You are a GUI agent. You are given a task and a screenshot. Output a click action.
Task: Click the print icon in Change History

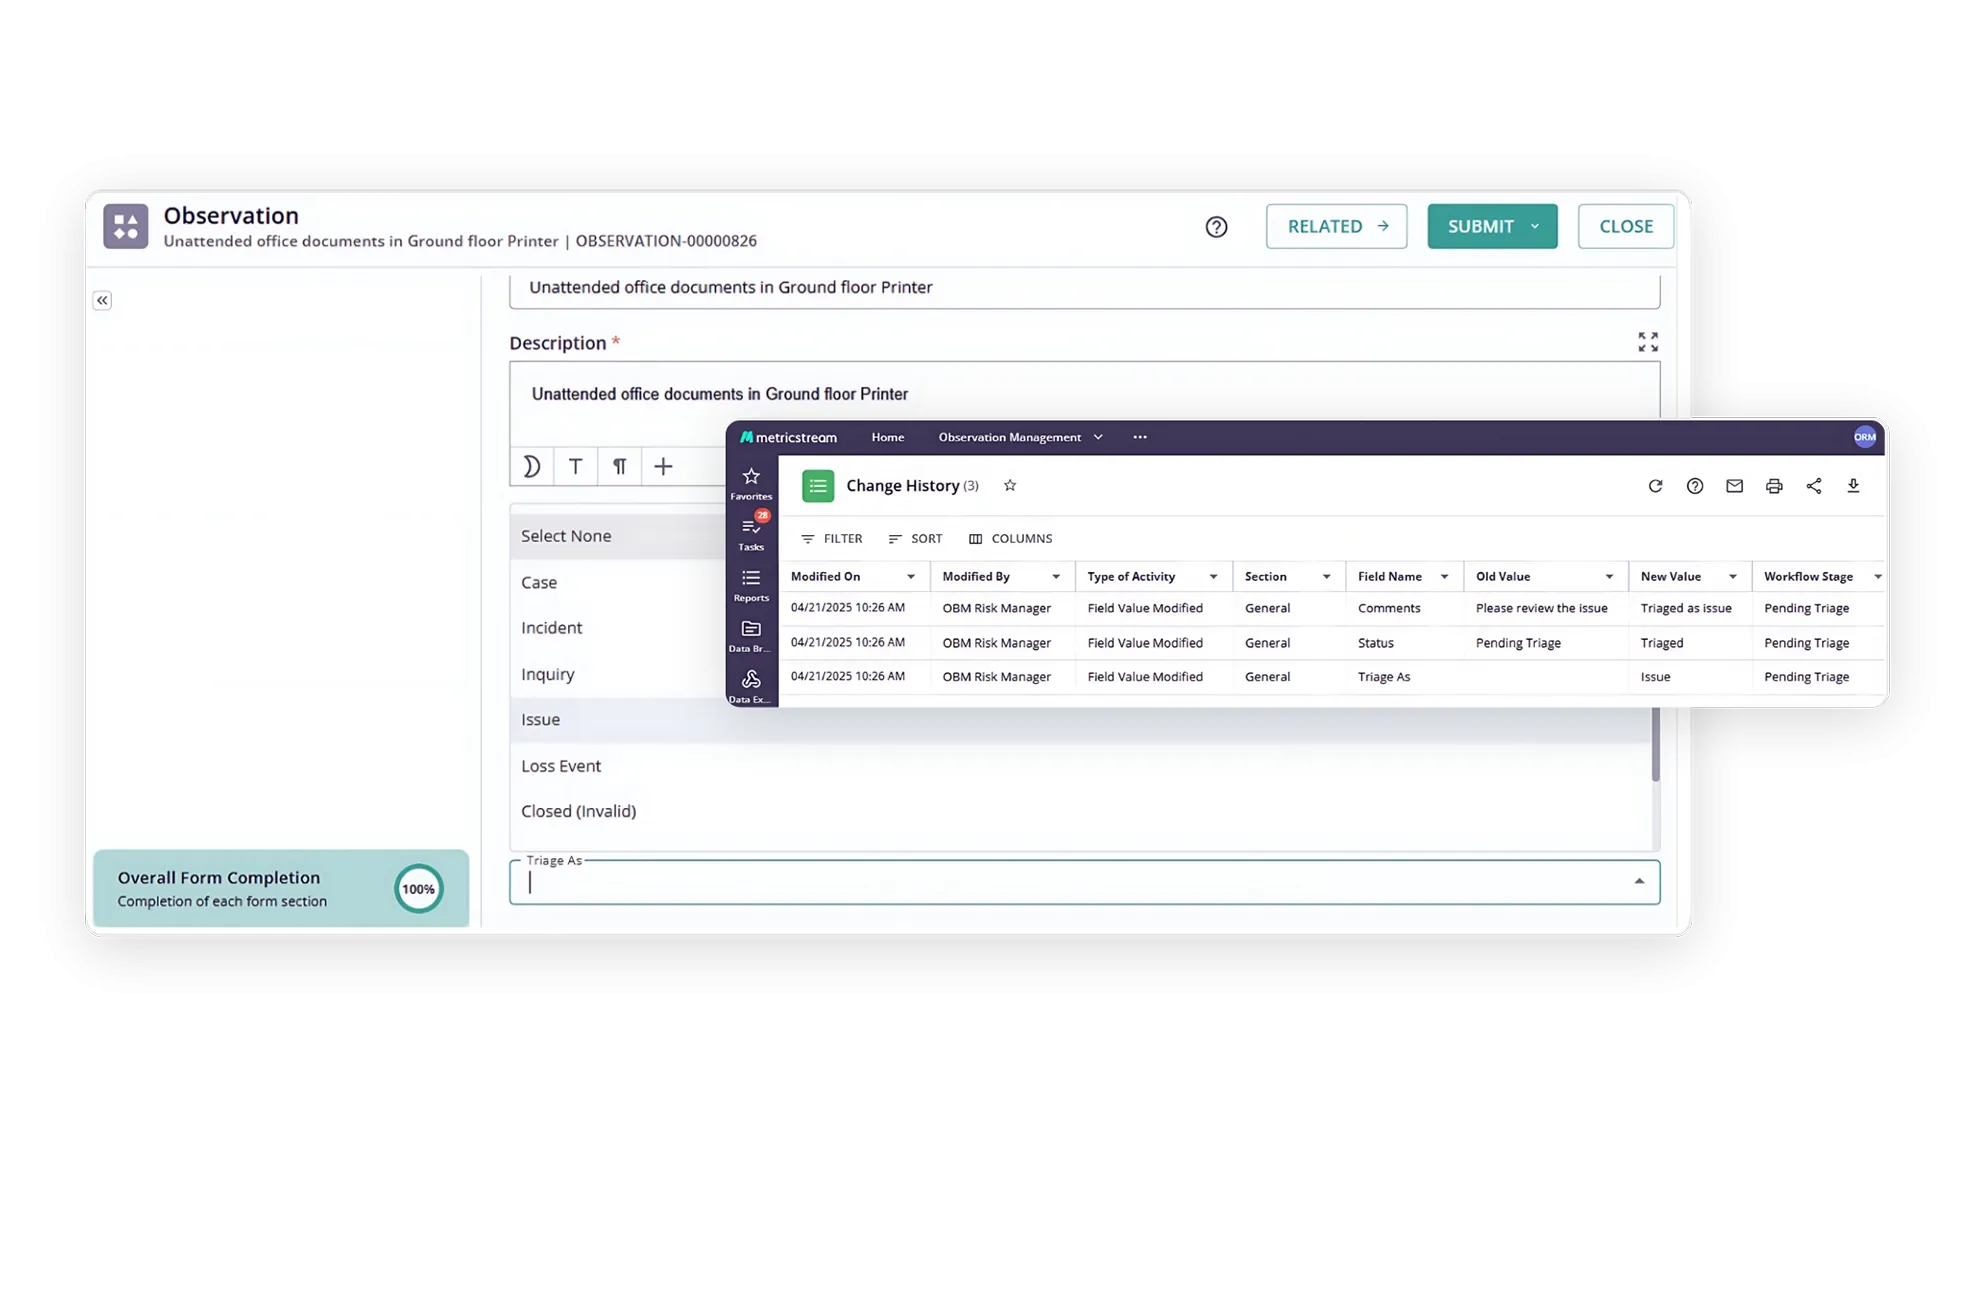point(1774,486)
